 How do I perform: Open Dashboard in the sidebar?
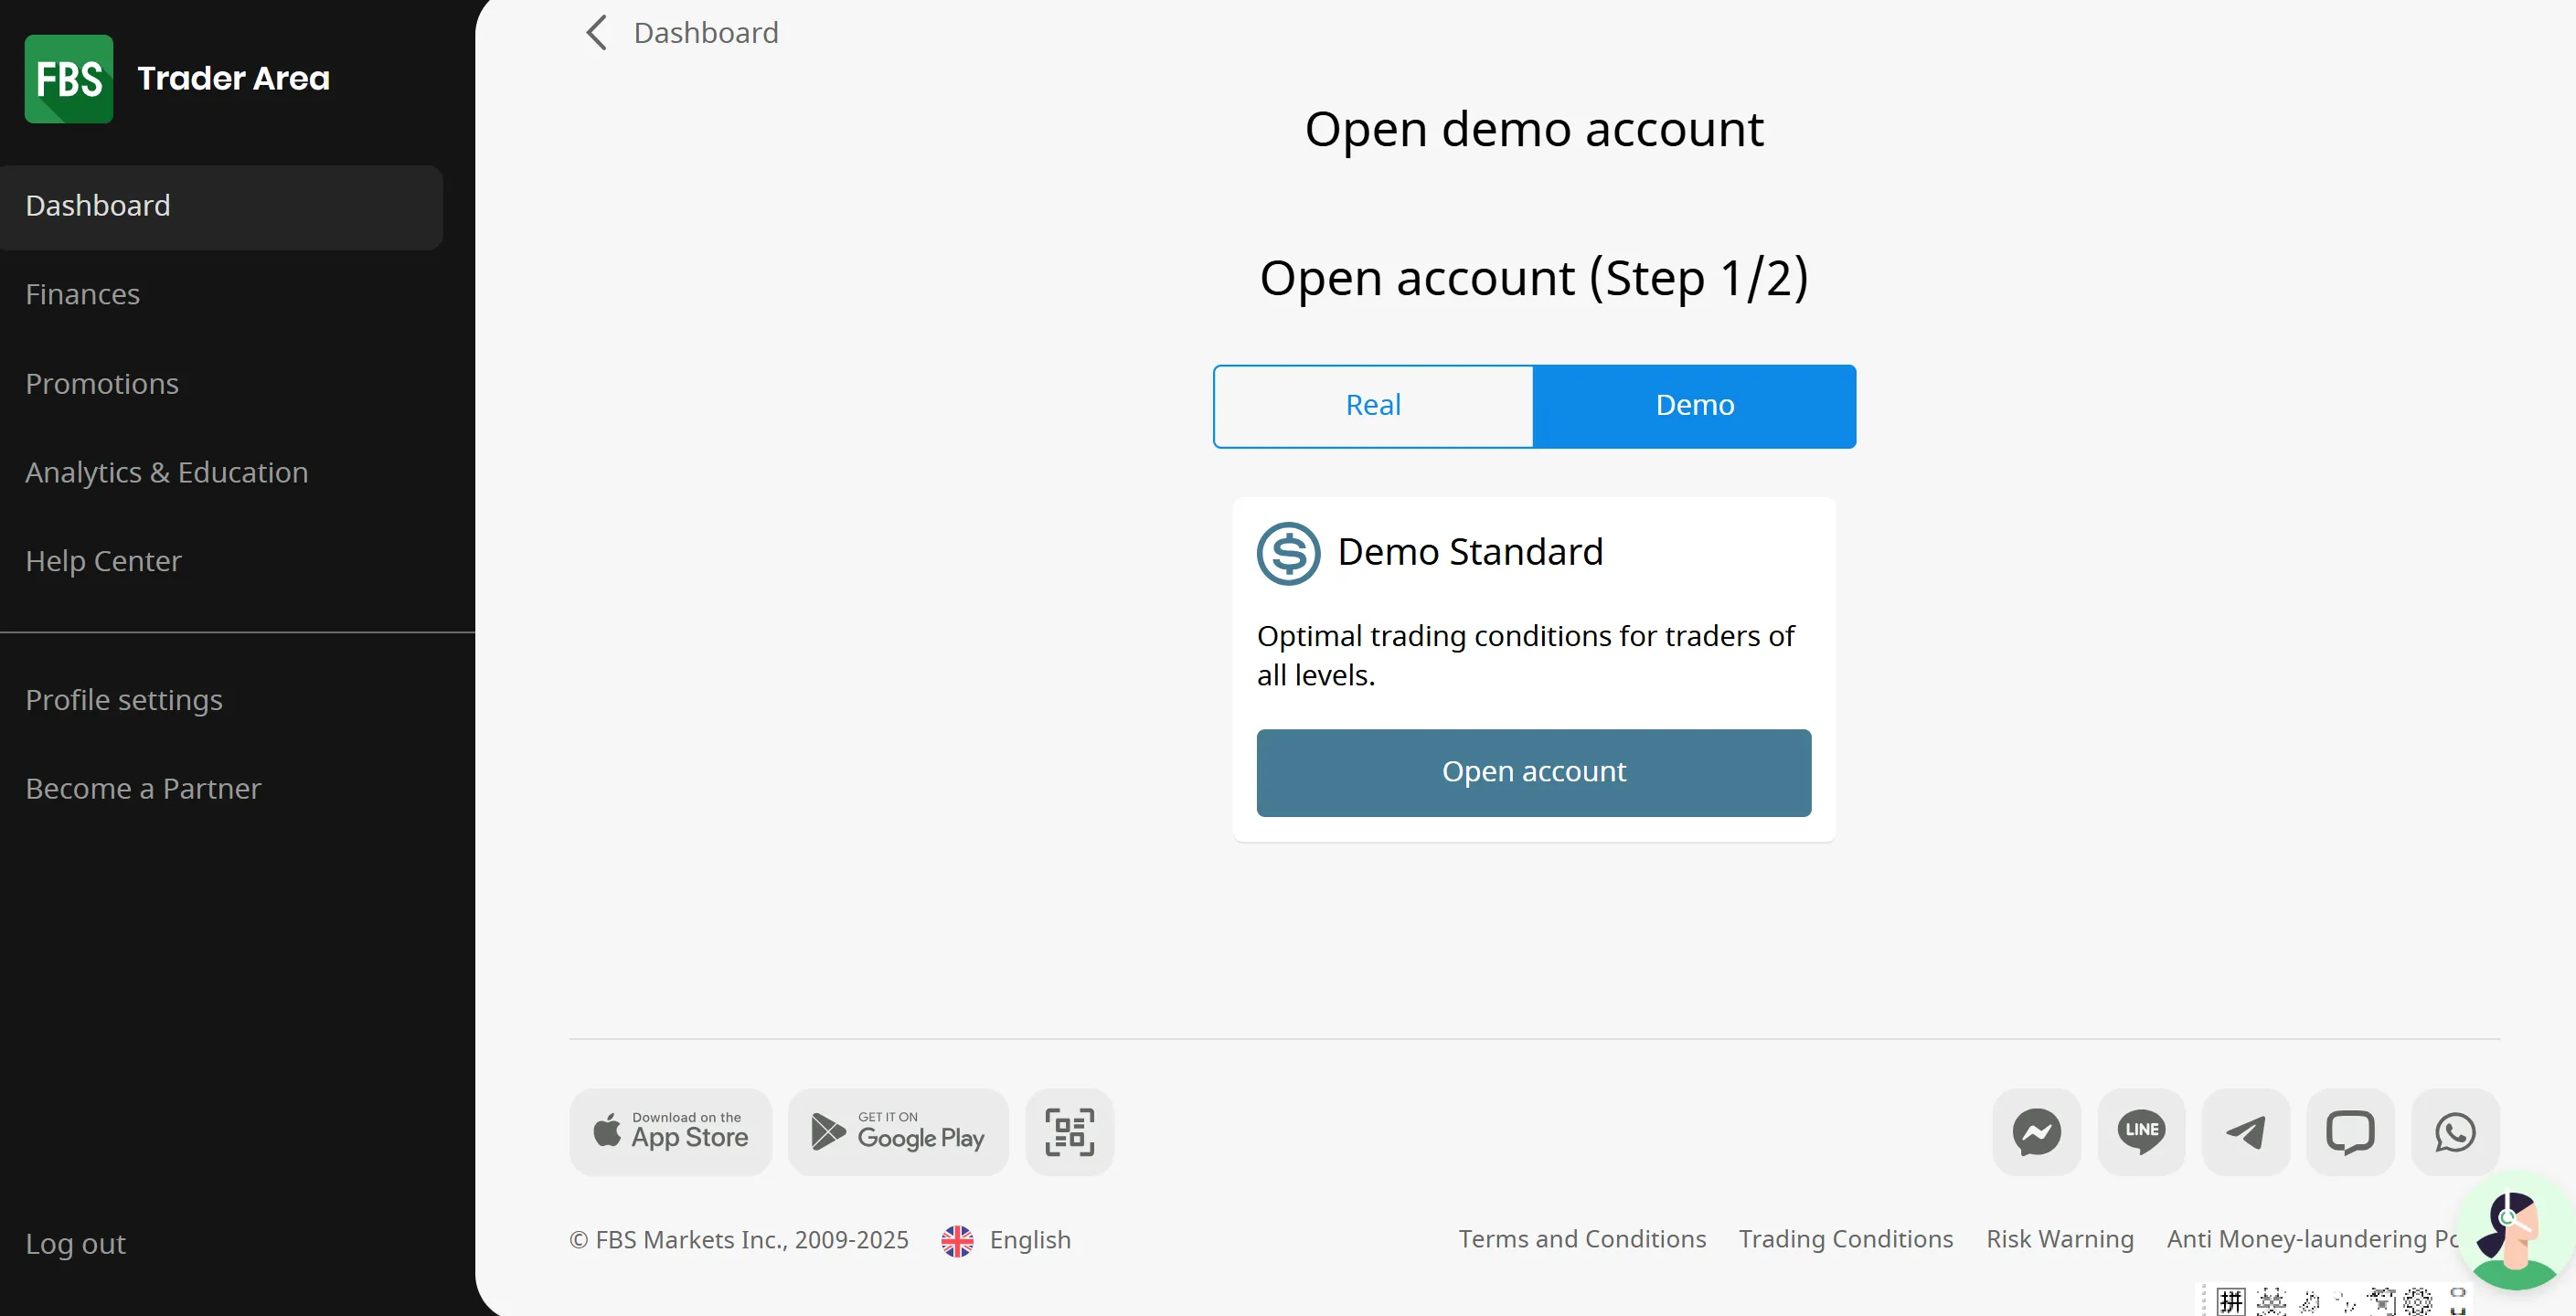(x=221, y=207)
